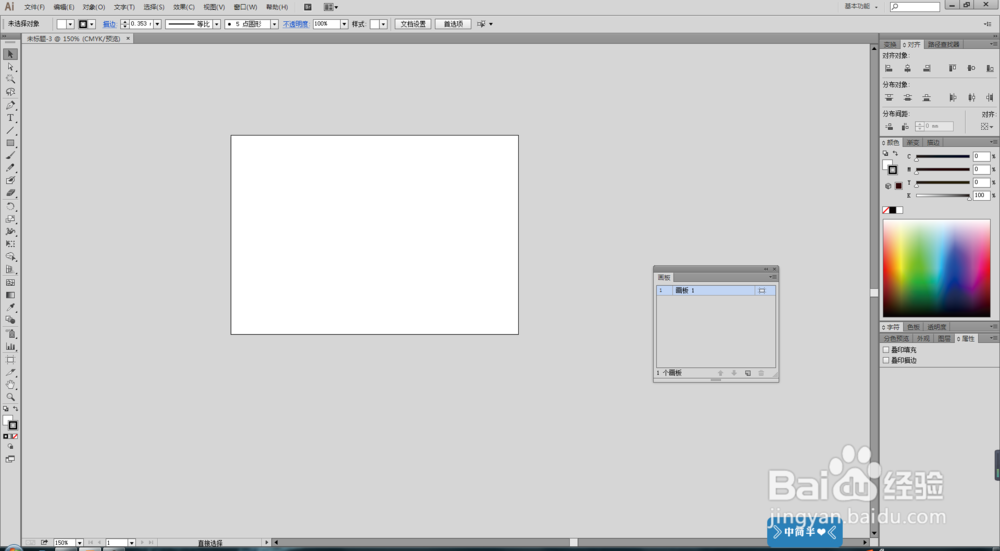This screenshot has height=551, width=1000.
Task: Open the fill color dropdown in control bar
Action: pyautogui.click(x=70, y=24)
